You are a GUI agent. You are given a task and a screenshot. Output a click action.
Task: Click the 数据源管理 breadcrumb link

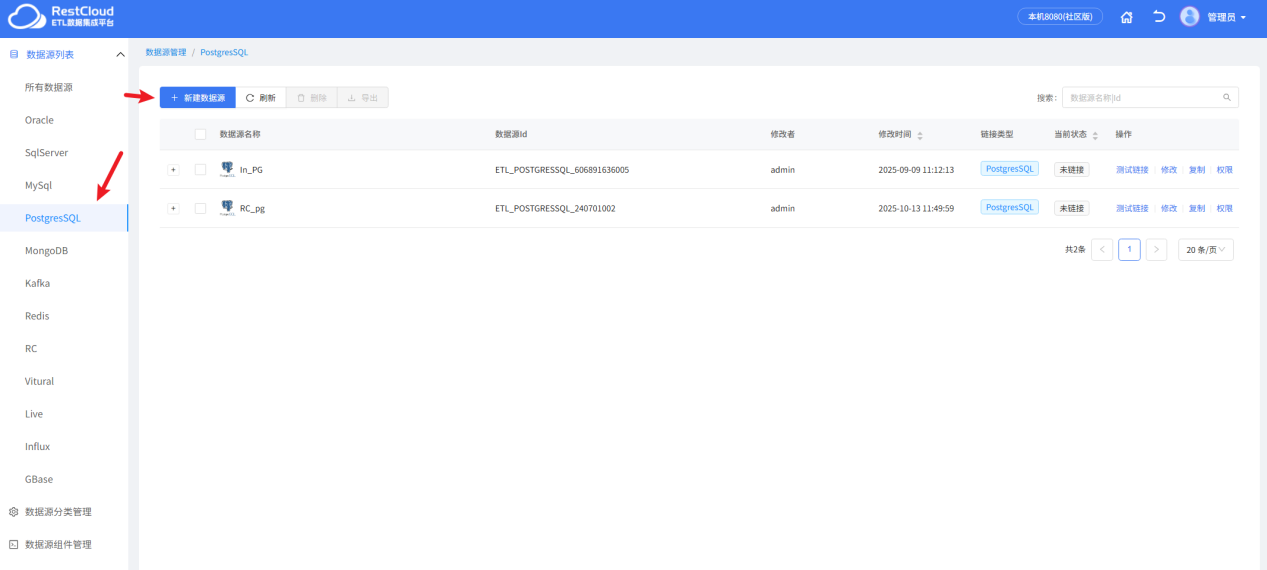point(166,52)
